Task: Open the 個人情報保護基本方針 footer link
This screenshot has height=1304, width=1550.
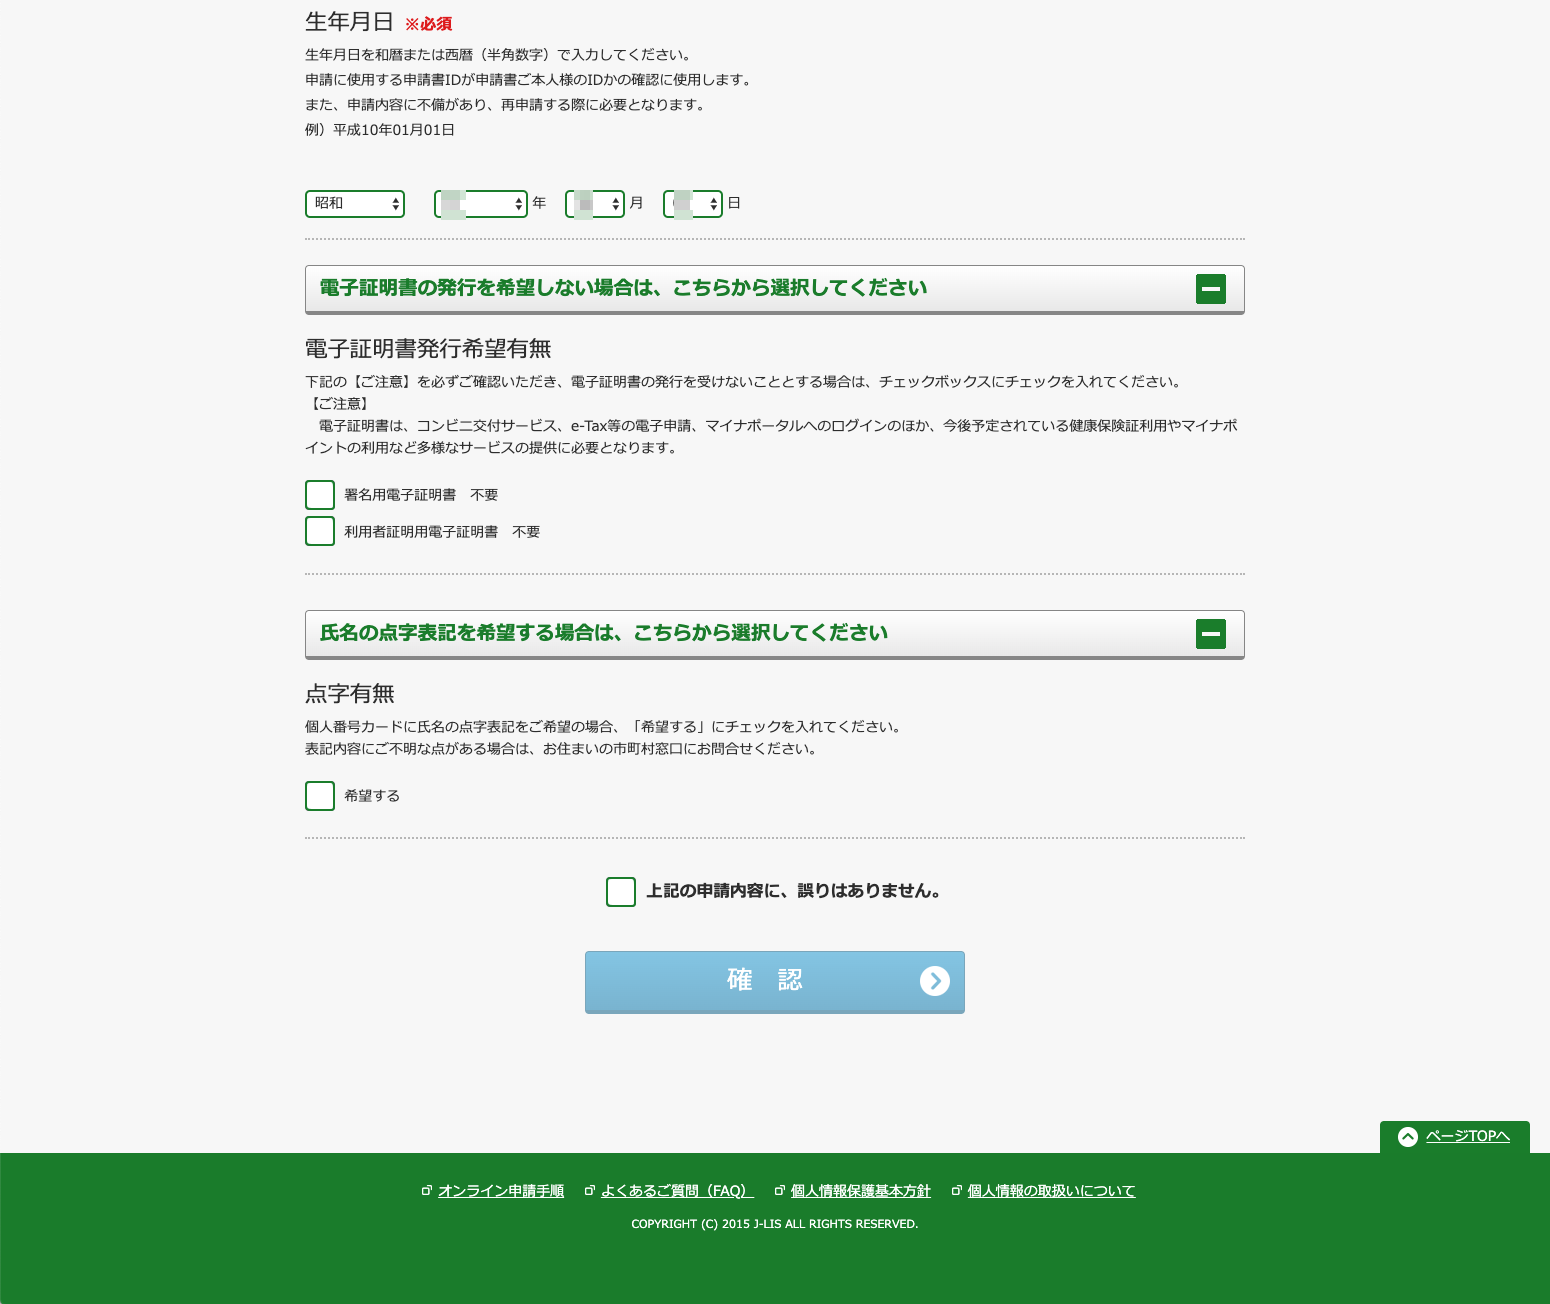Action: tap(860, 1191)
